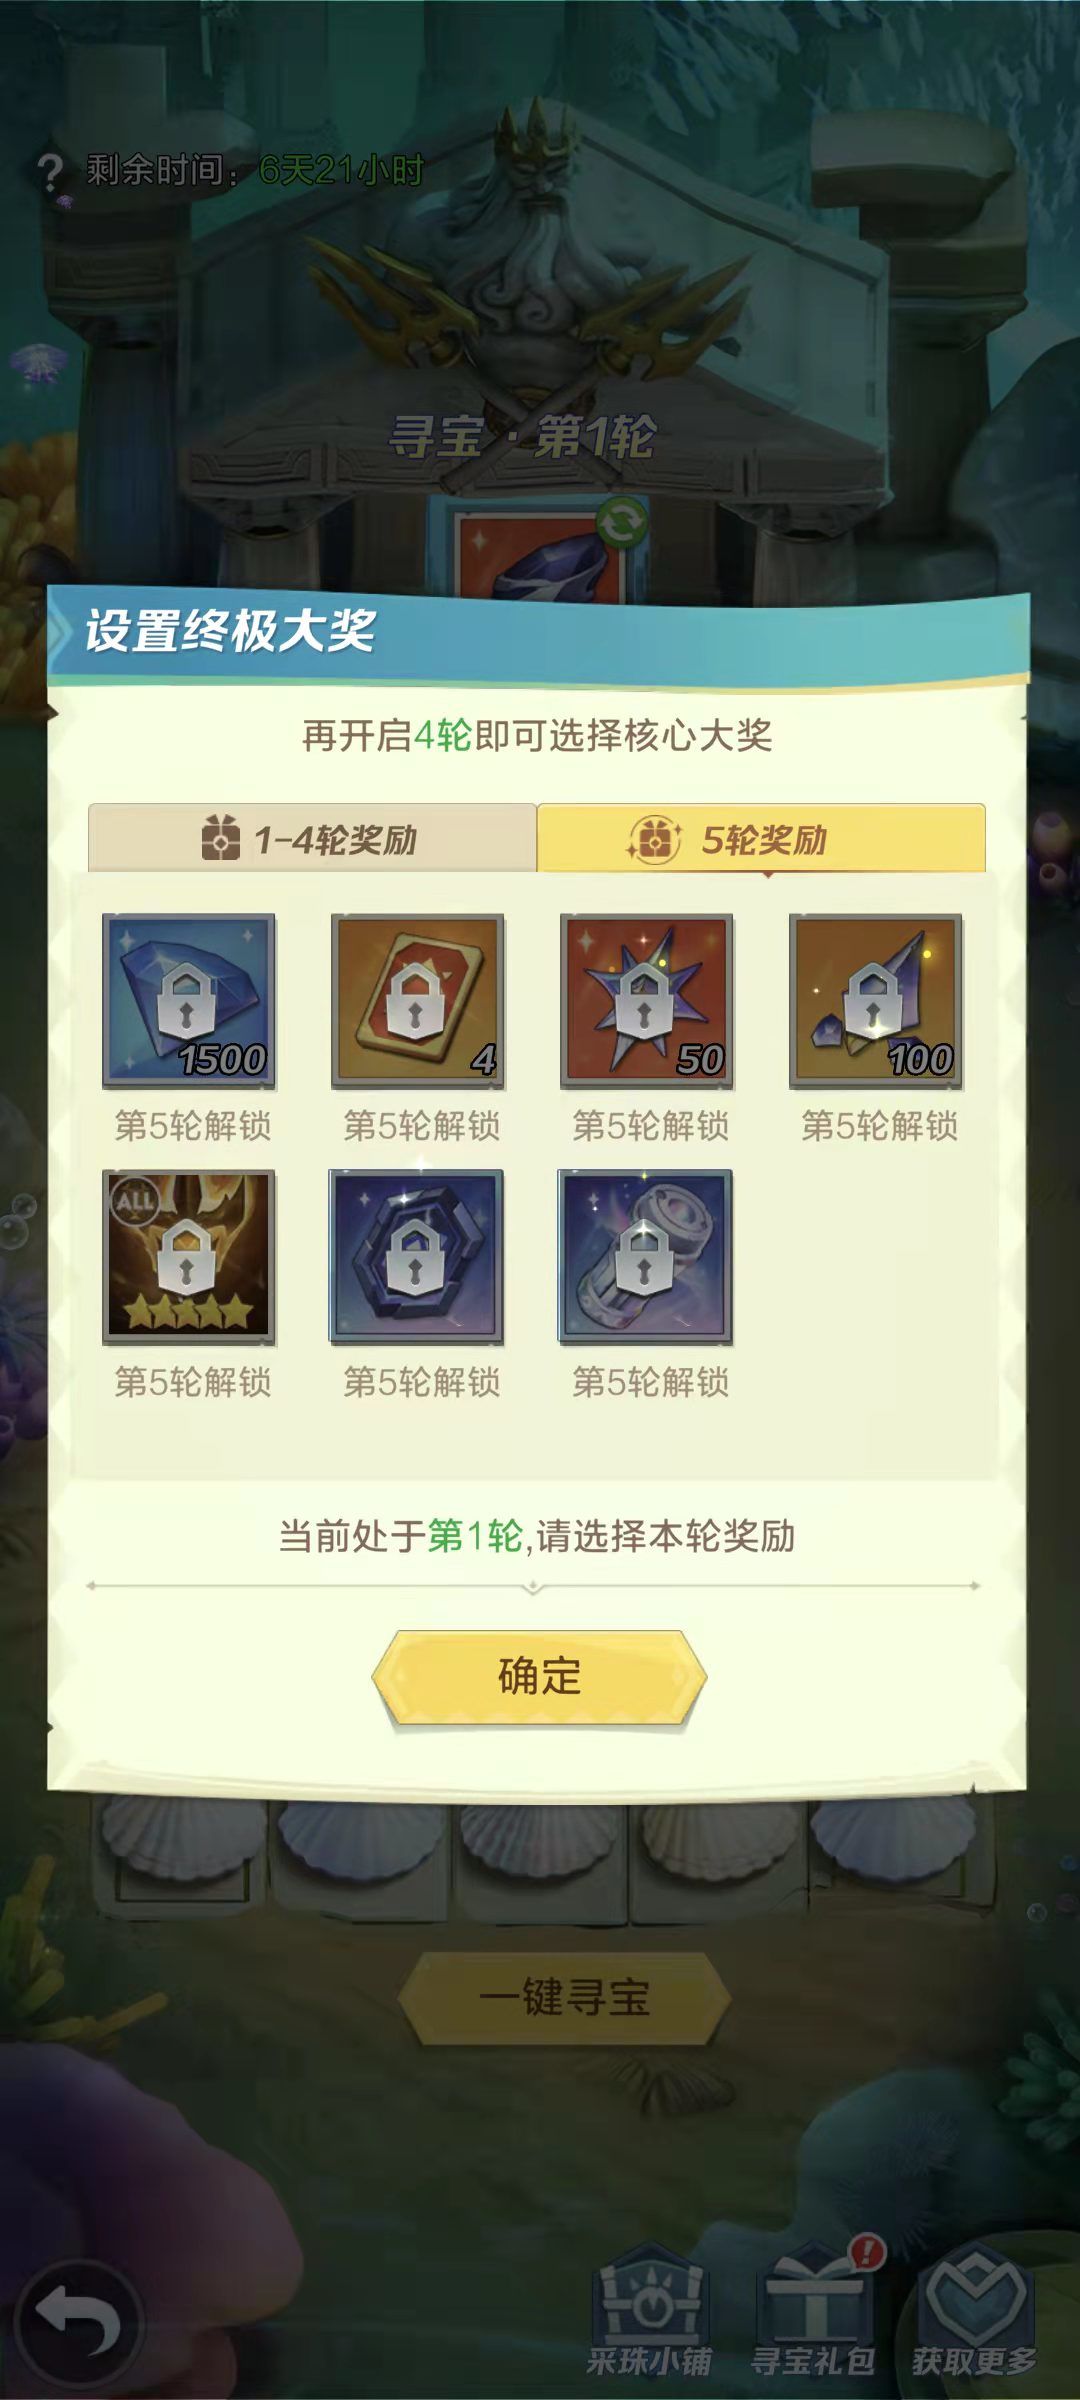The width and height of the screenshot is (1080, 2400).
Task: Choose the locked hexagon ring reward
Action: [x=417, y=1256]
